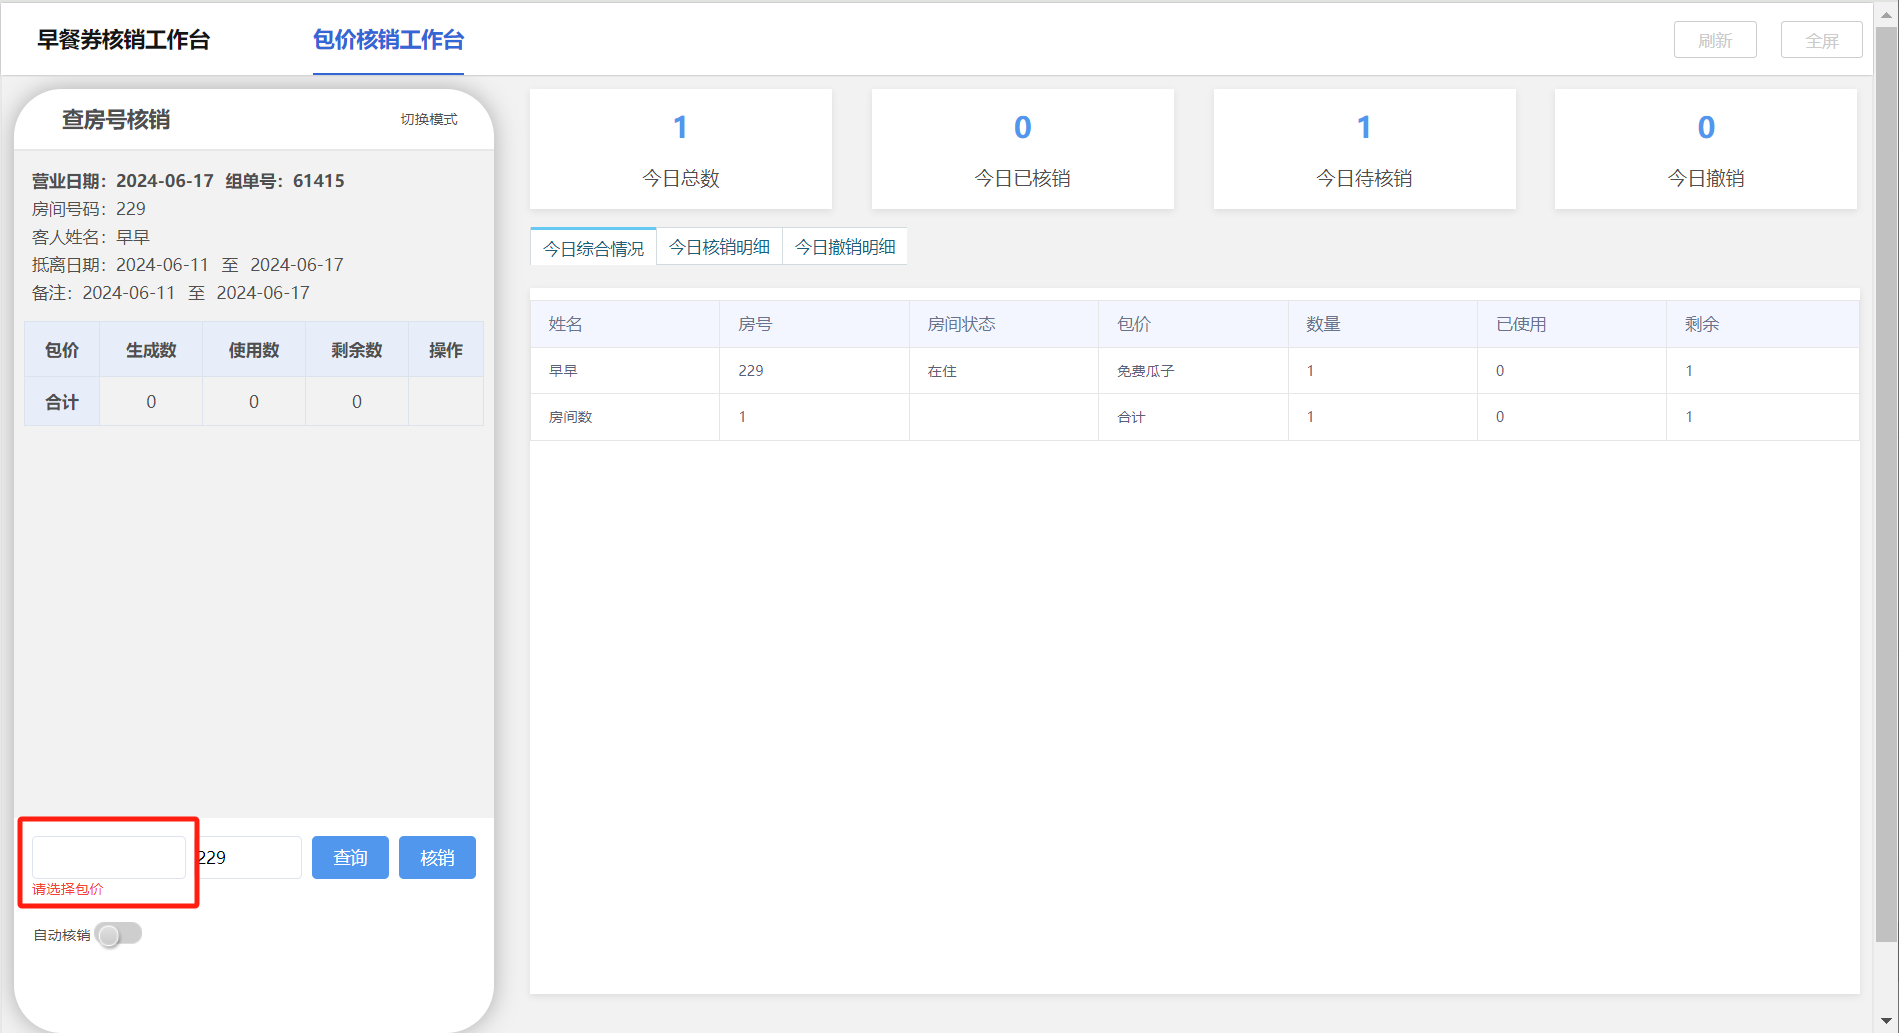Click the 今日待核销 statistic card

pyautogui.click(x=1364, y=149)
